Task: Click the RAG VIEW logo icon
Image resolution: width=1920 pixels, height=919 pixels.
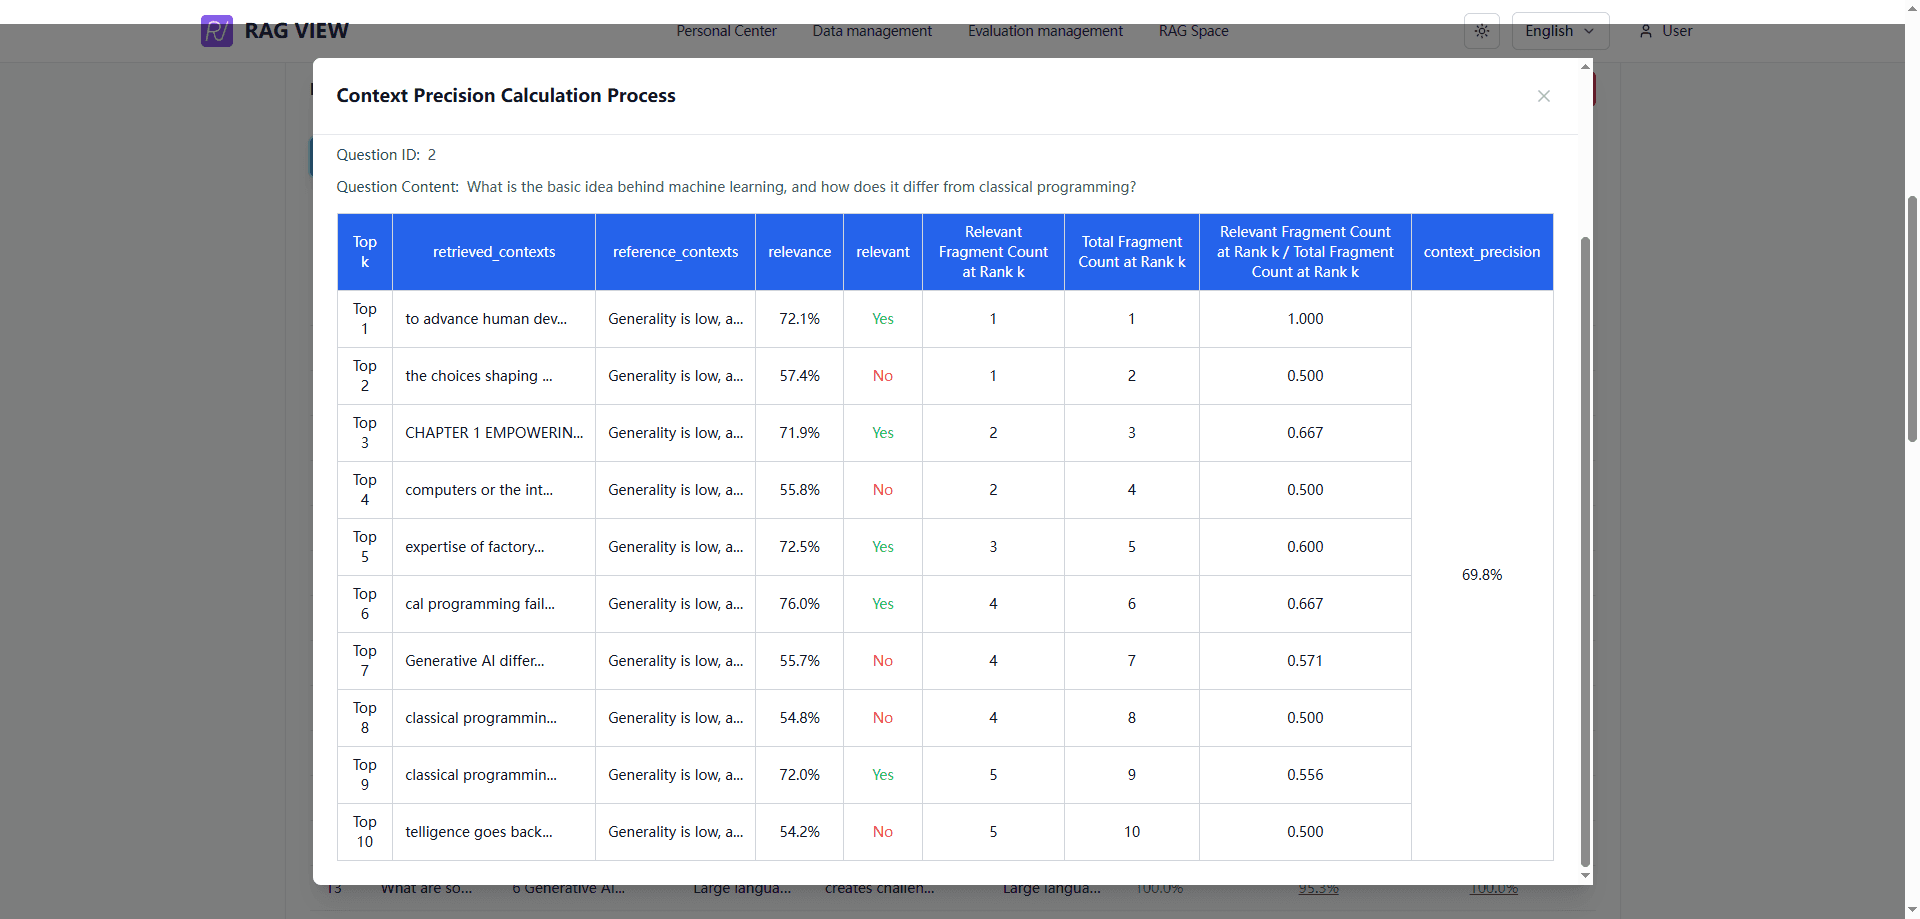Action: (217, 31)
